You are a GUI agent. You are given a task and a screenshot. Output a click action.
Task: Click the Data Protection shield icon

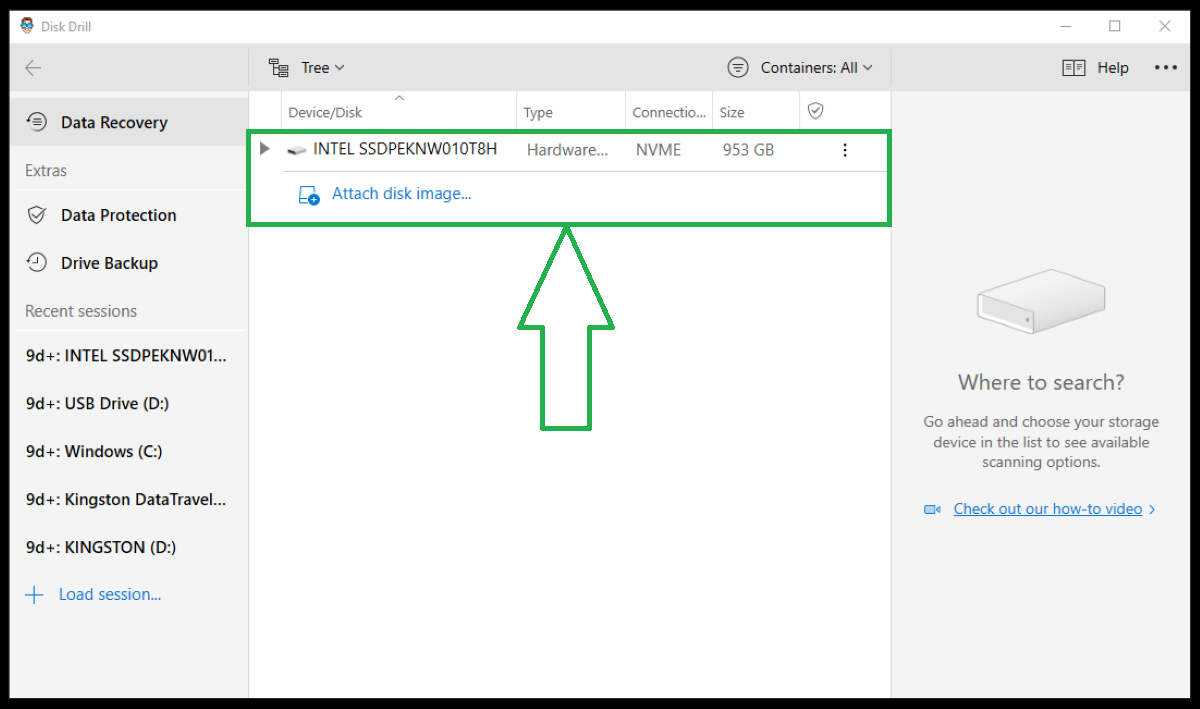coord(37,215)
